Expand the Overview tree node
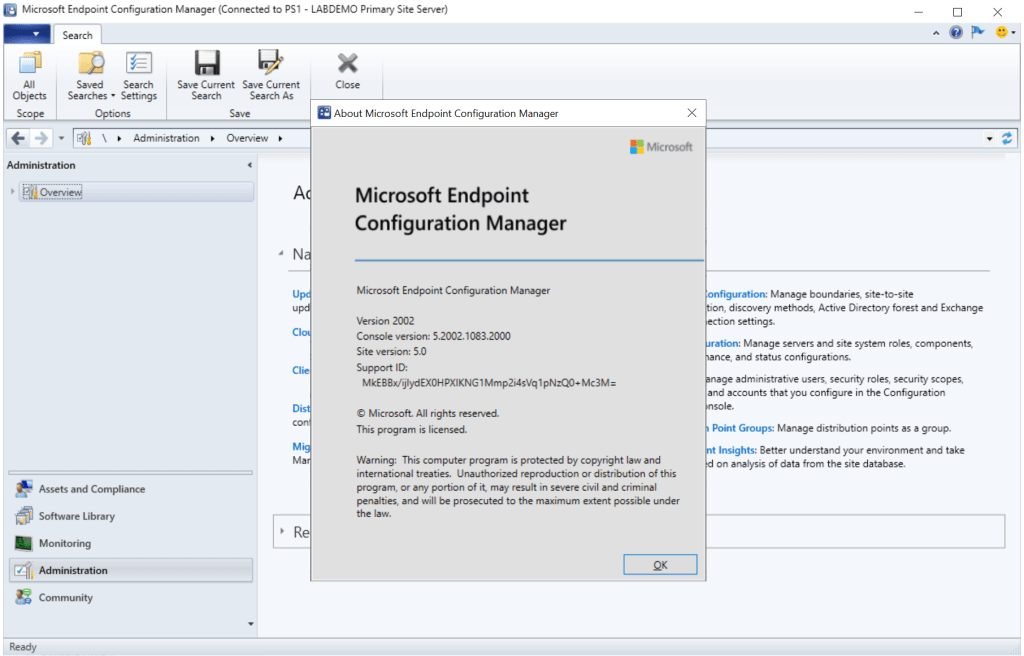The width and height of the screenshot is (1024, 656). [x=13, y=192]
